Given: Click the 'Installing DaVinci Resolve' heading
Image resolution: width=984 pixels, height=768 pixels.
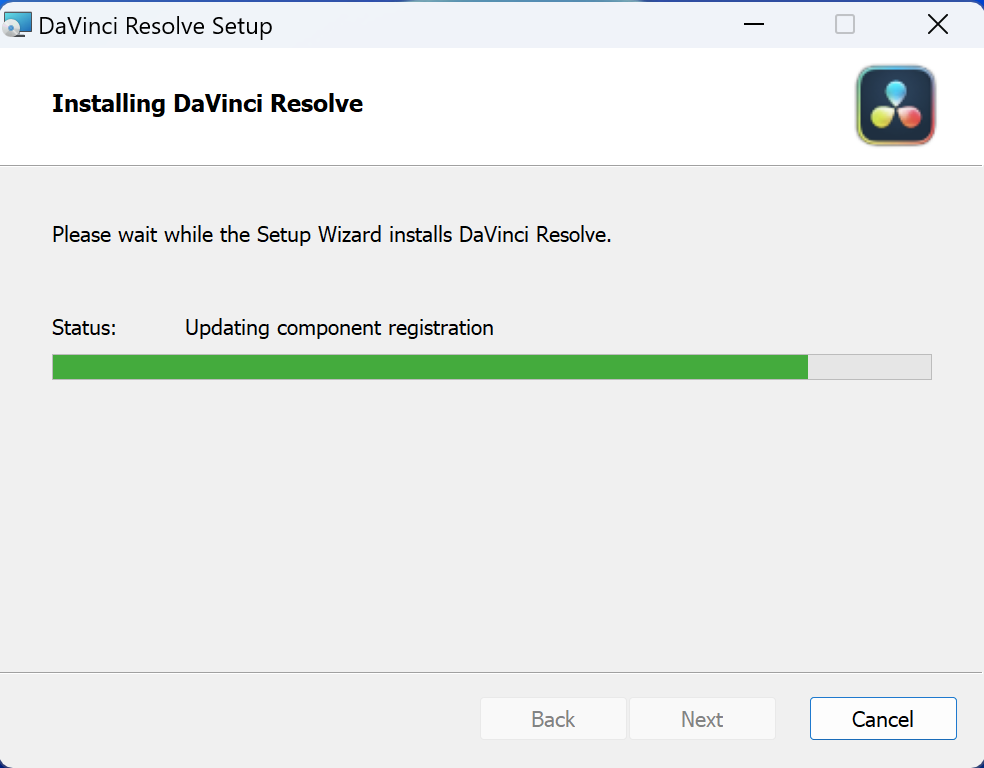Looking at the screenshot, I should pyautogui.click(x=207, y=104).
